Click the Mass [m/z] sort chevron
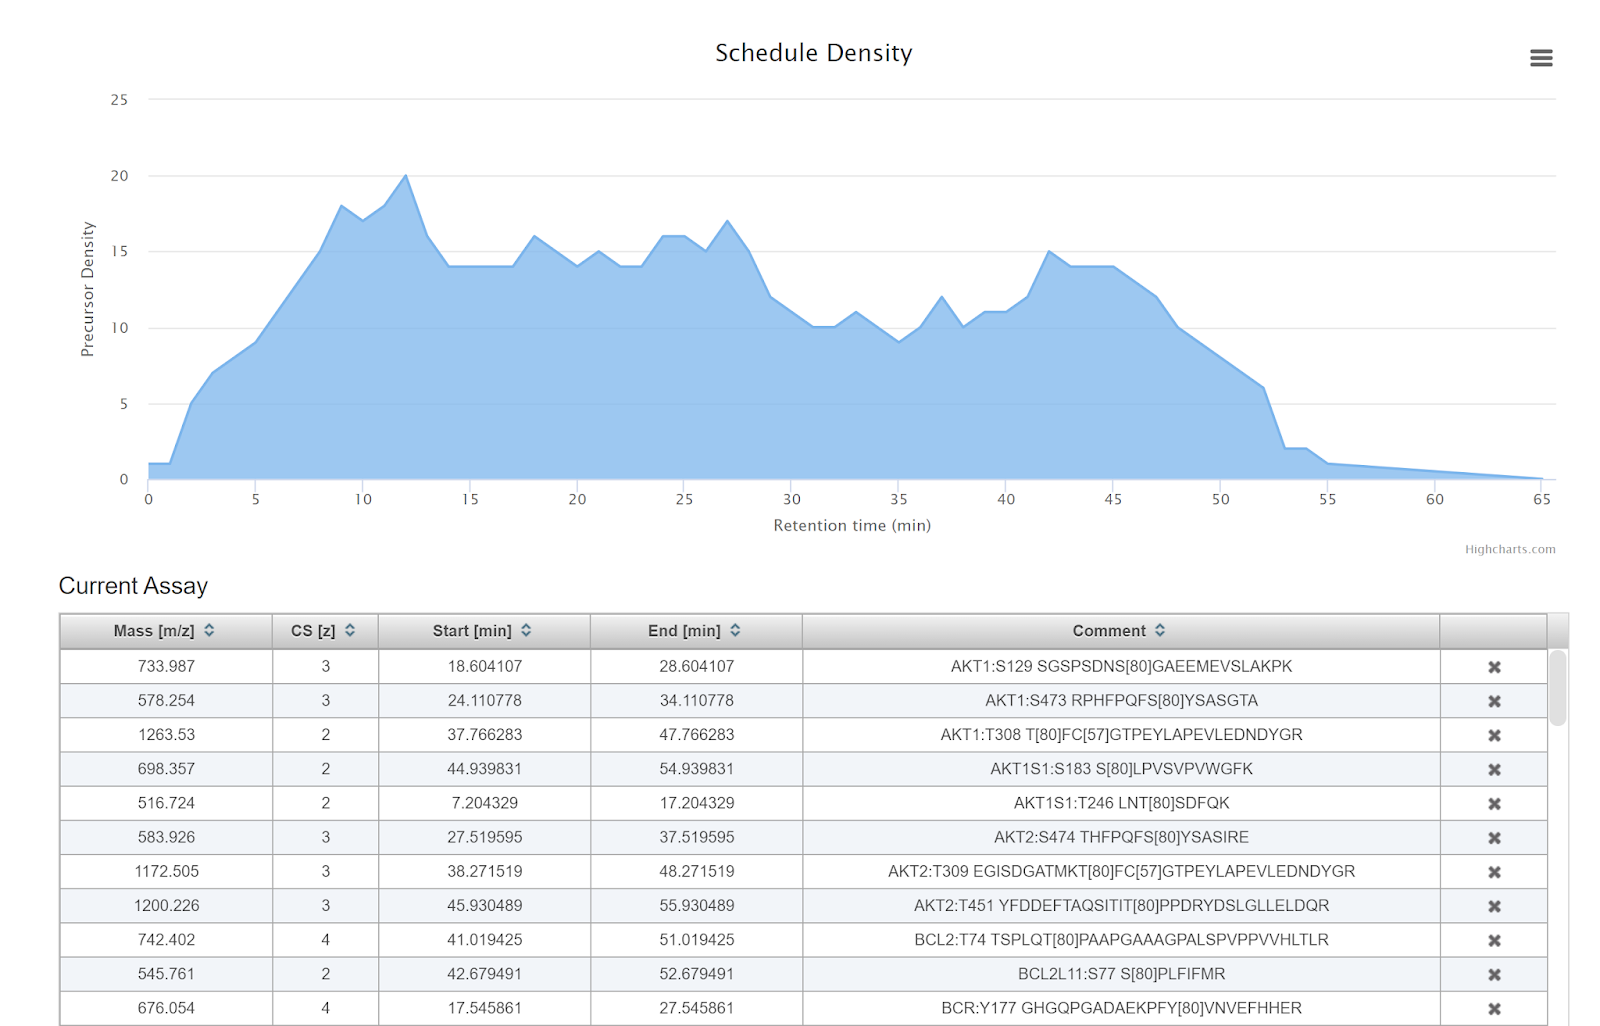The height and width of the screenshot is (1026, 1600). (209, 630)
